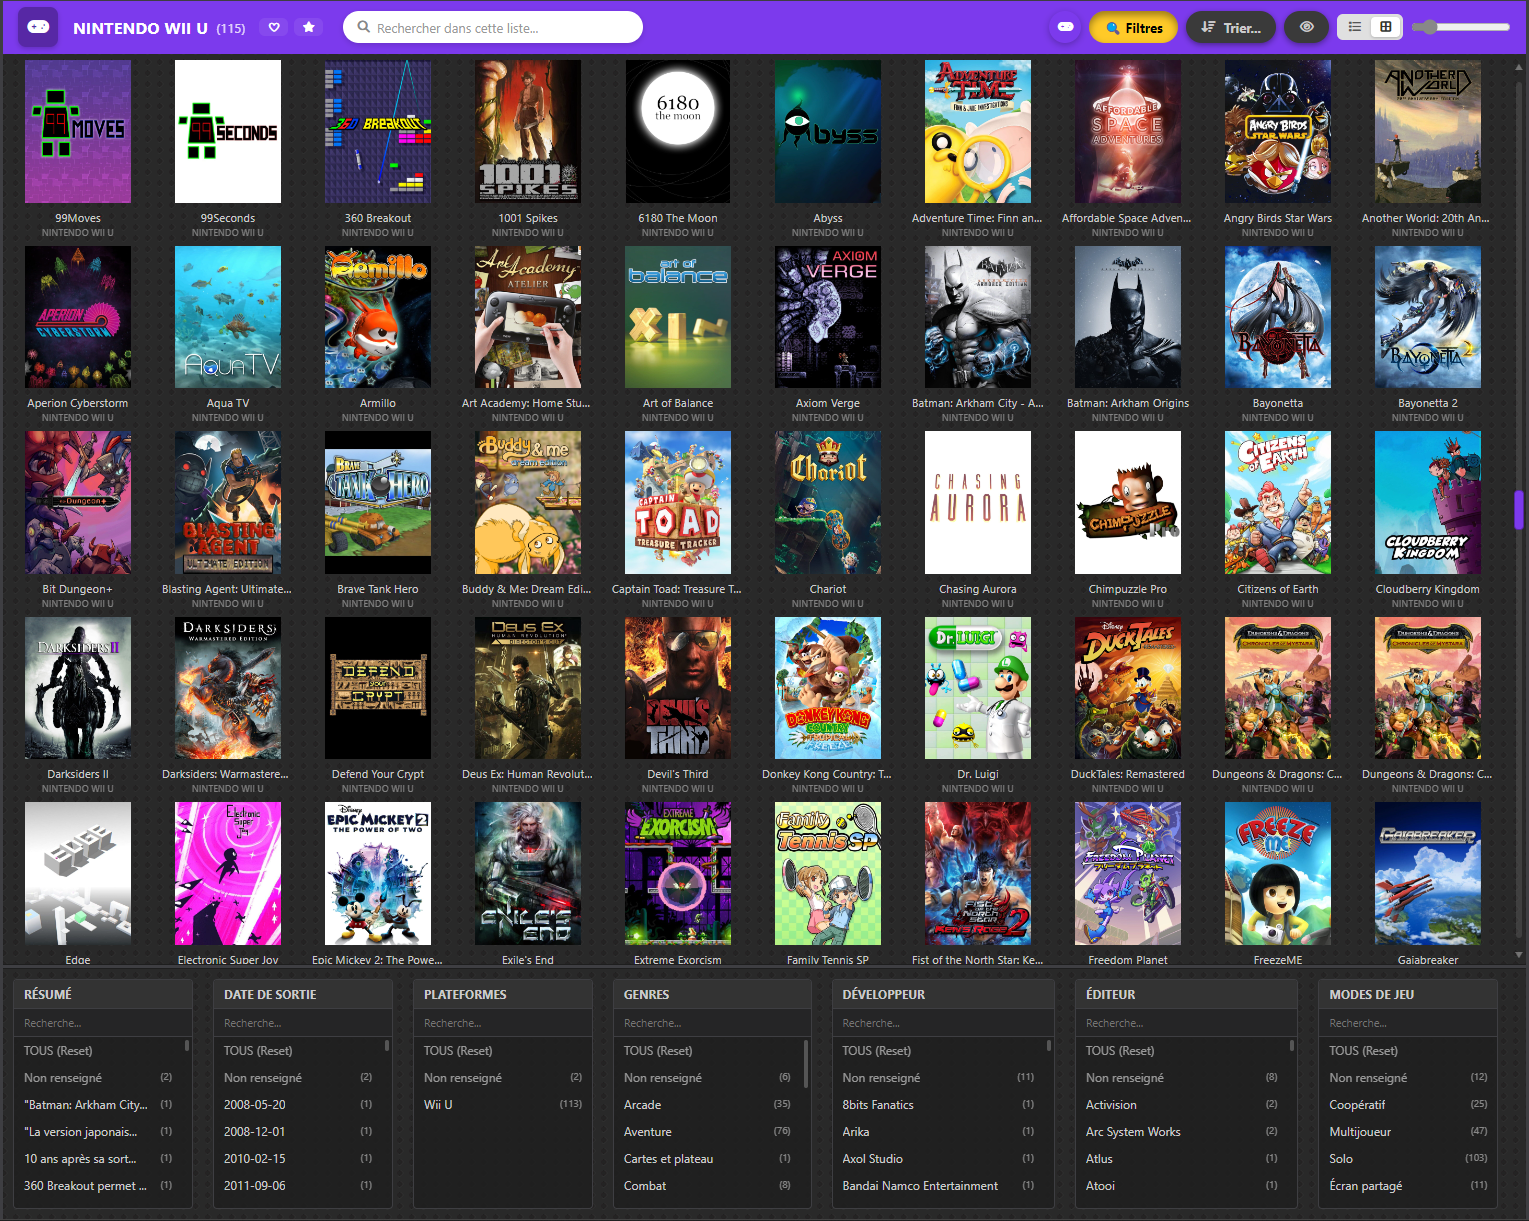Click the star icon in header

click(309, 28)
